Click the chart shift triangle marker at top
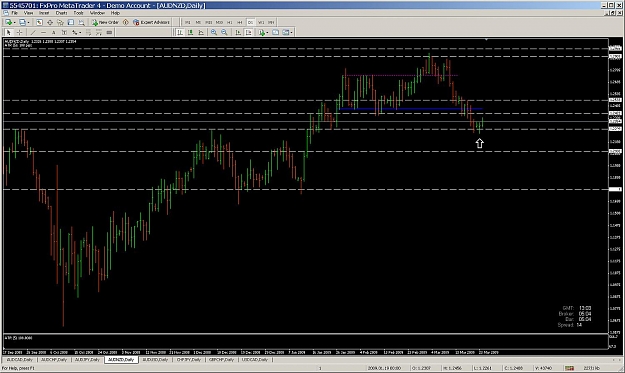Image resolution: width=625 pixels, height=373 pixels. (486, 39)
